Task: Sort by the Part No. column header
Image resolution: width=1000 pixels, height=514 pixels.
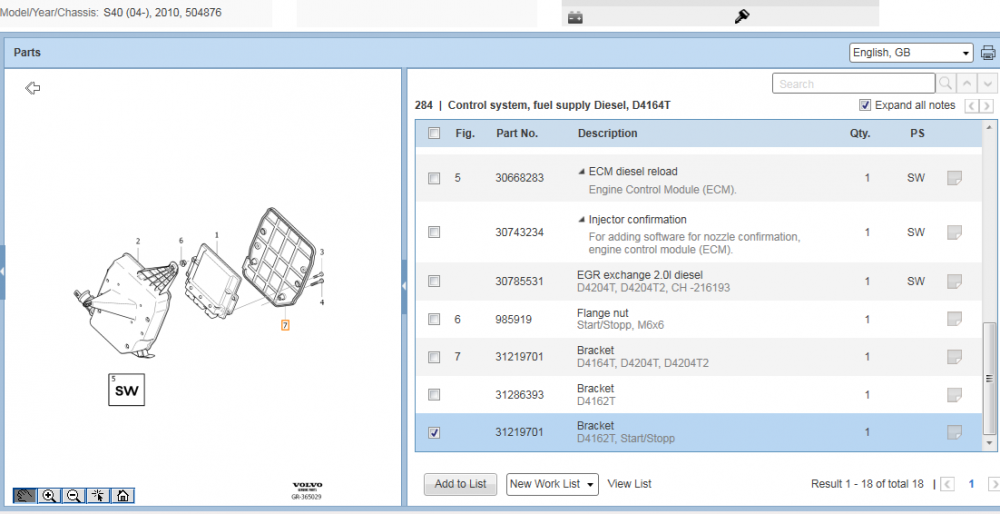Action: click(517, 133)
